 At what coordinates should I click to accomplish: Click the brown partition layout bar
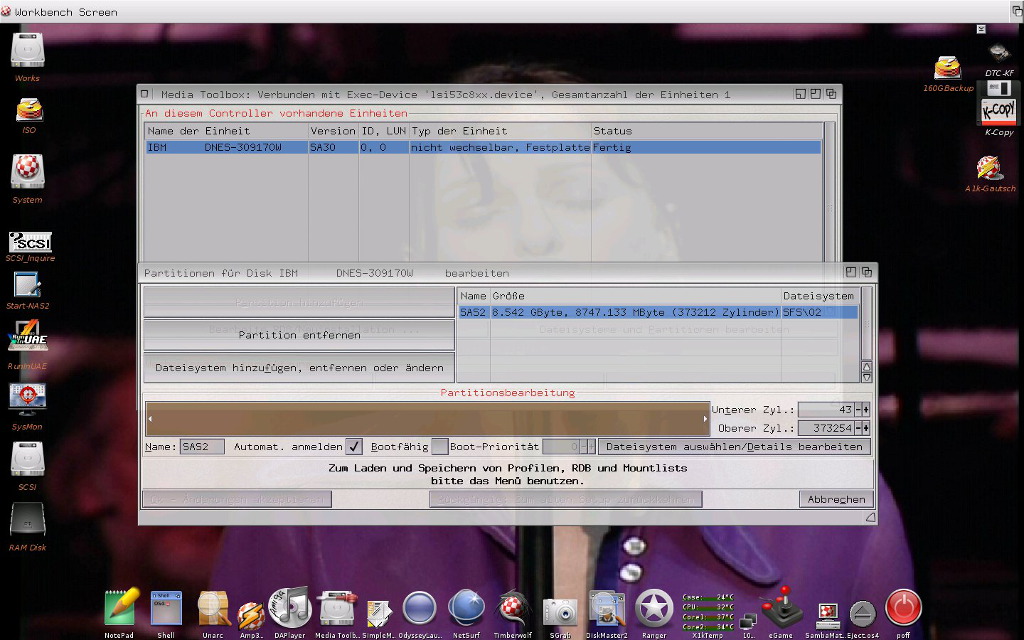427,419
